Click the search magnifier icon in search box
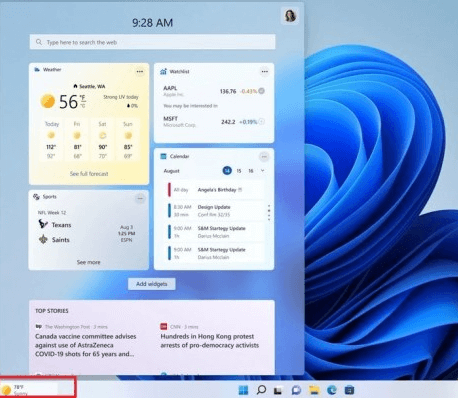Screen dimensions: 458x400 pos(39,42)
